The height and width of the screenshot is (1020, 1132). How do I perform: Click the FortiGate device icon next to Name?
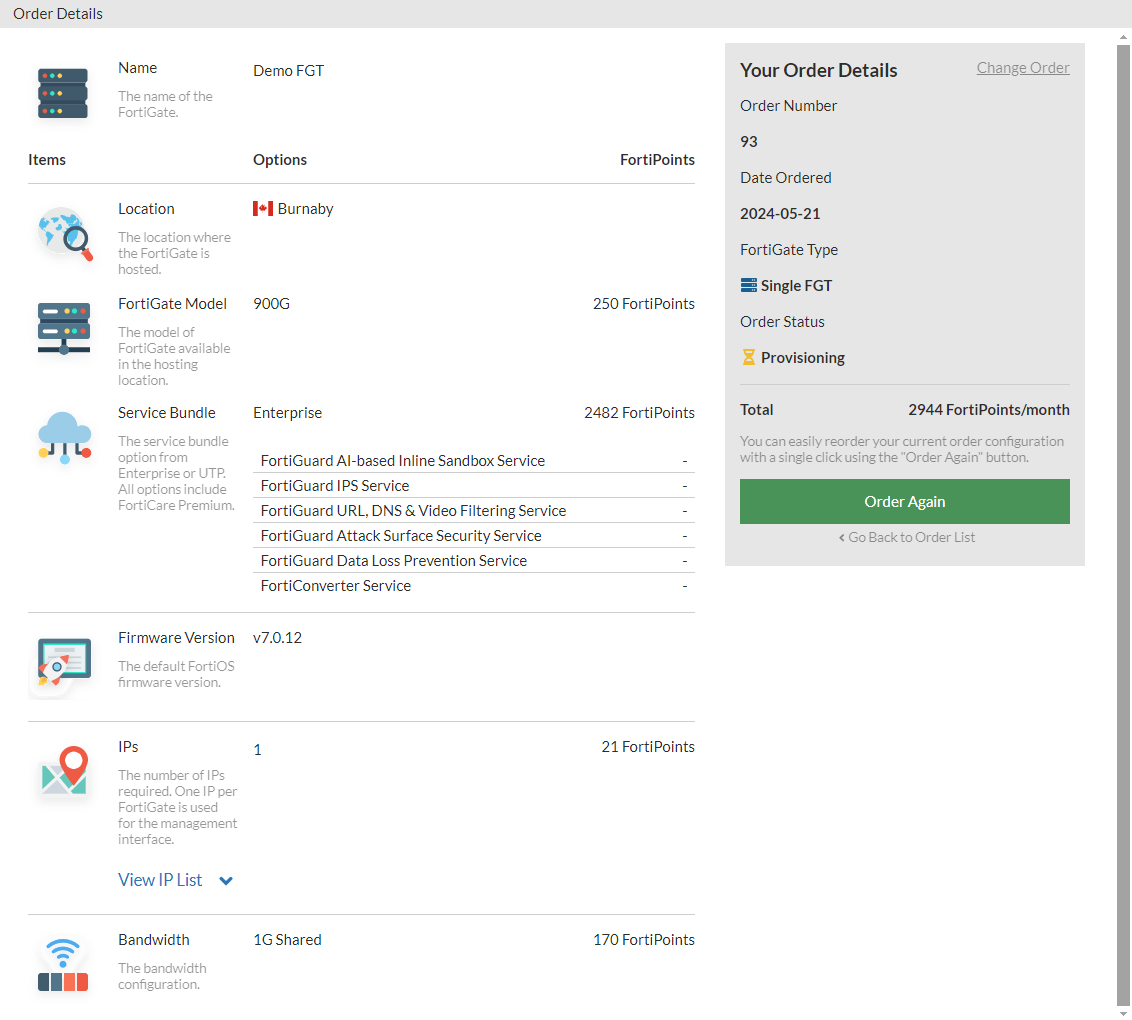click(x=62, y=93)
